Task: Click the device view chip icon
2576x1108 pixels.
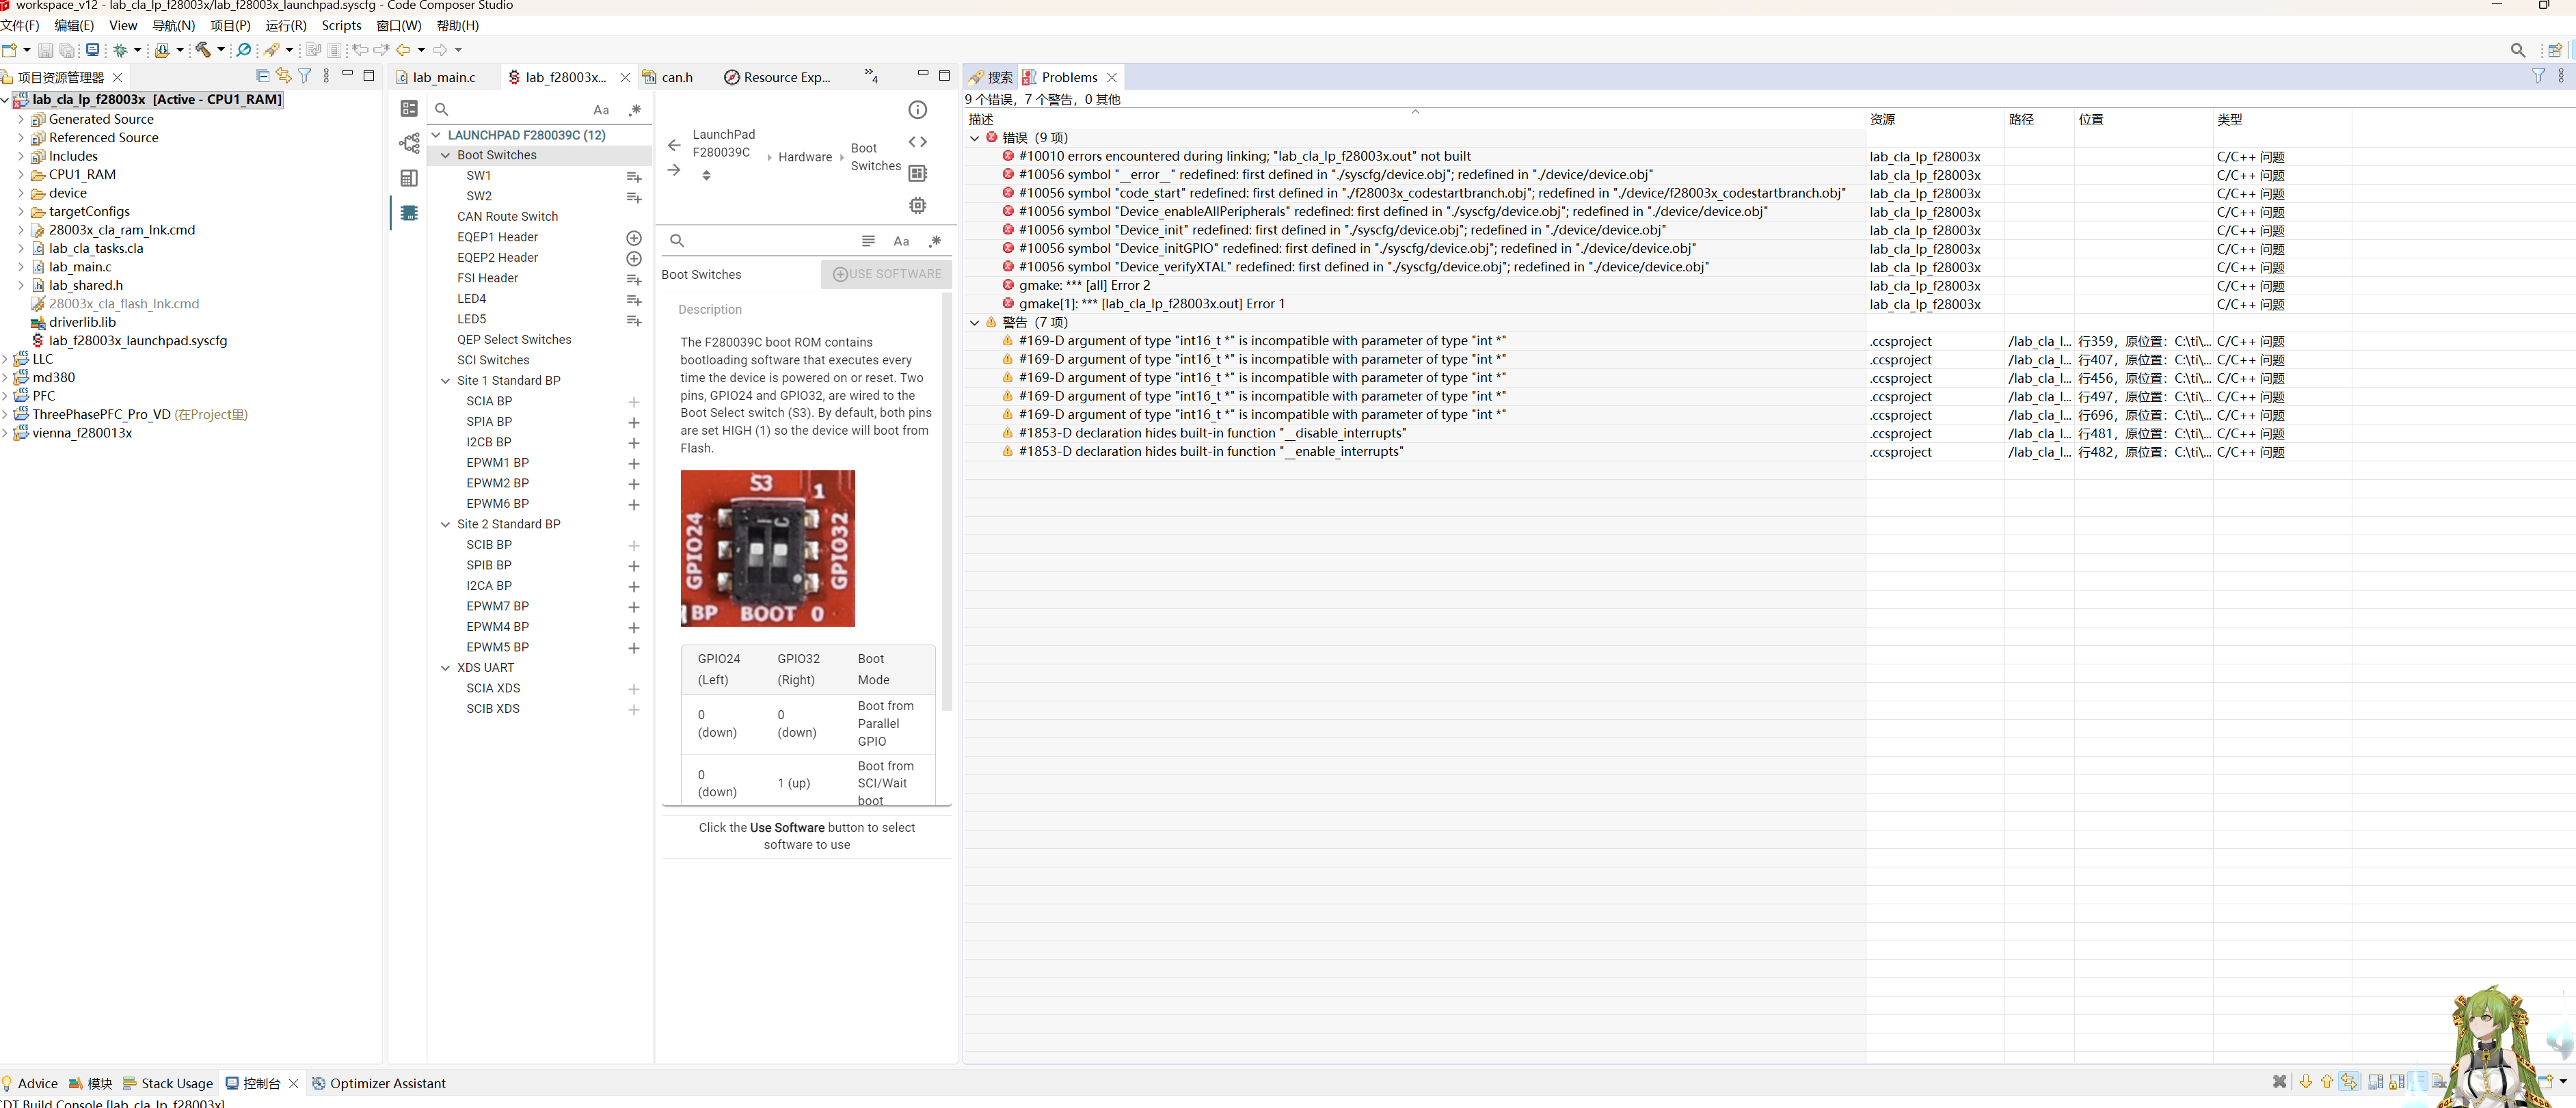Action: pos(917,205)
